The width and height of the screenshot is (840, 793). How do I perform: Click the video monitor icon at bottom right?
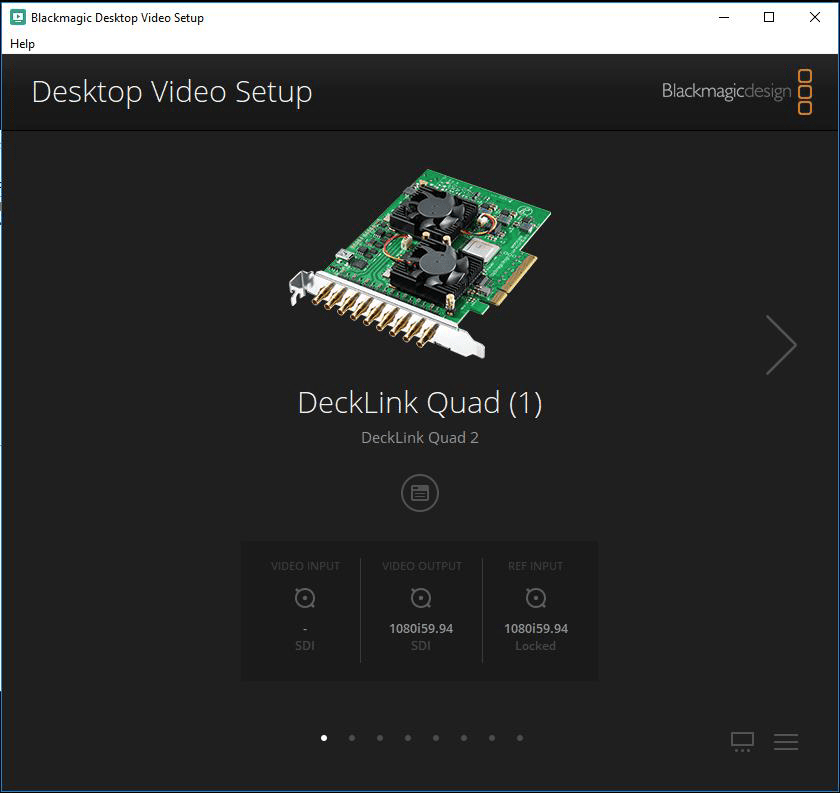pos(741,741)
